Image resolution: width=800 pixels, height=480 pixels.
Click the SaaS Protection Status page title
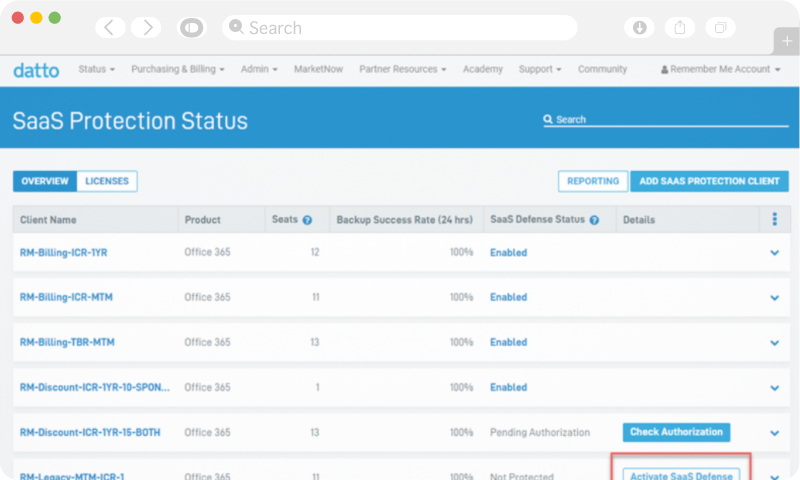pos(130,121)
